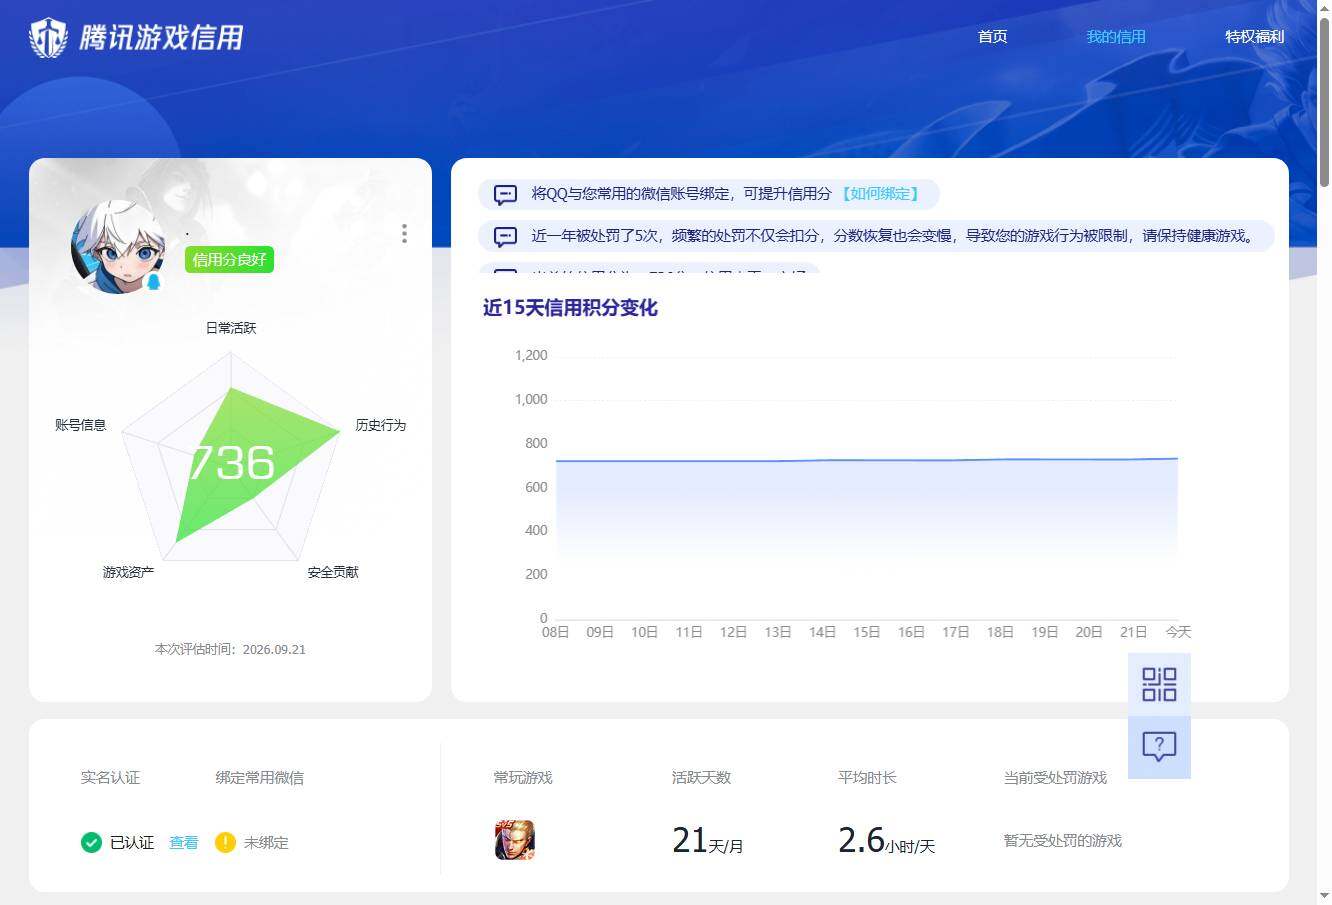Click the 736 credit score on radar
The height and width of the screenshot is (905, 1332).
click(x=231, y=462)
